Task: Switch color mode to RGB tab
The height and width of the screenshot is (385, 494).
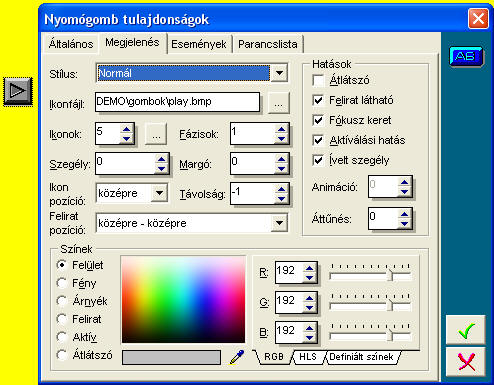Action: click(274, 357)
